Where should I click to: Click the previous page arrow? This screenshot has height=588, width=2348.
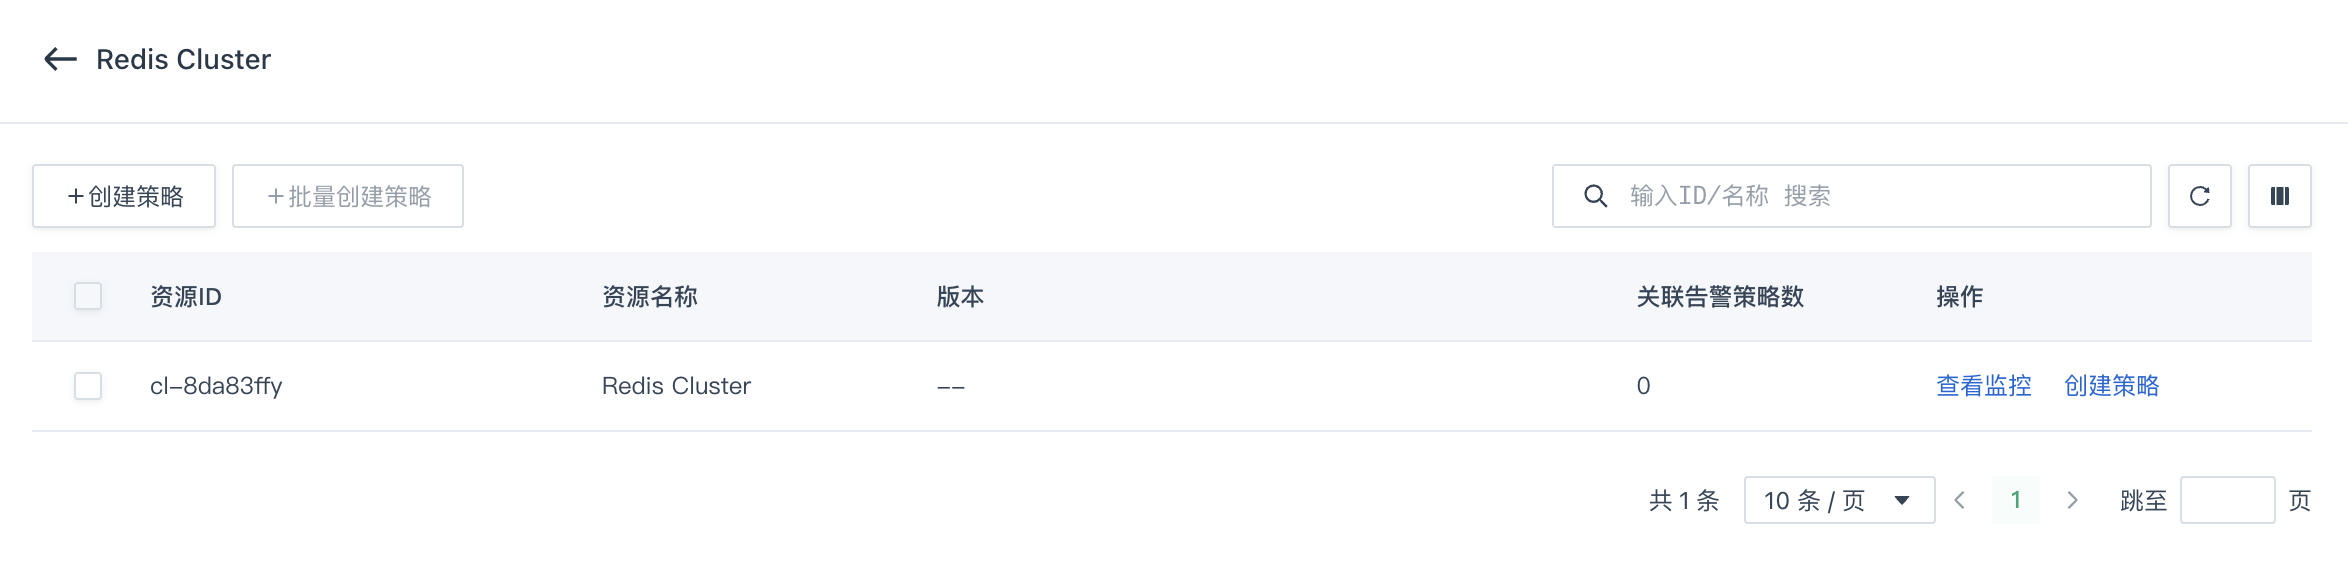point(1959,500)
